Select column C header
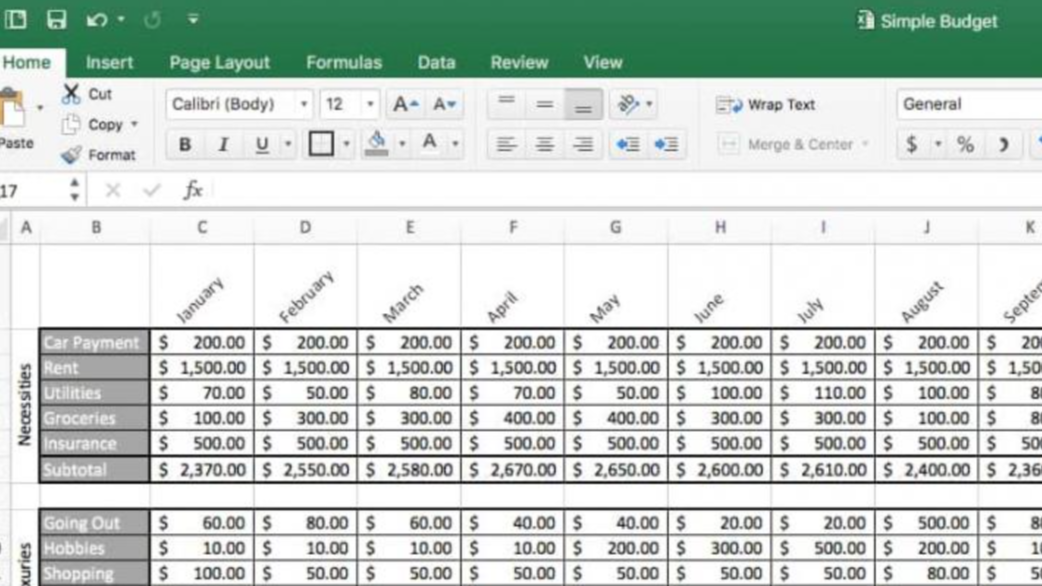Image resolution: width=1042 pixels, height=586 pixels. point(202,227)
